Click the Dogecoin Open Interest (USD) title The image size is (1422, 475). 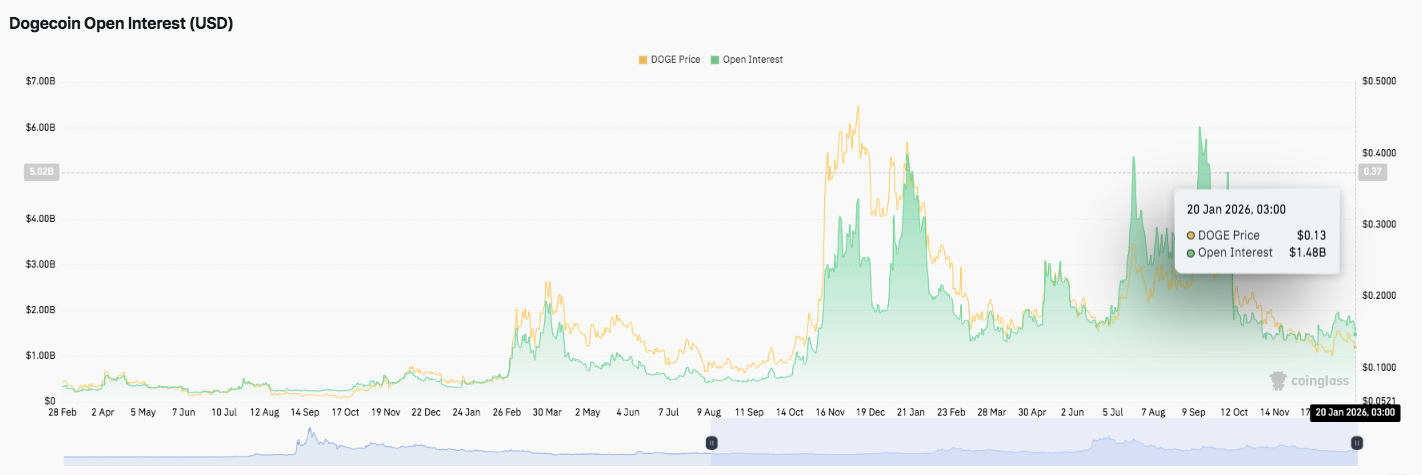click(x=121, y=24)
